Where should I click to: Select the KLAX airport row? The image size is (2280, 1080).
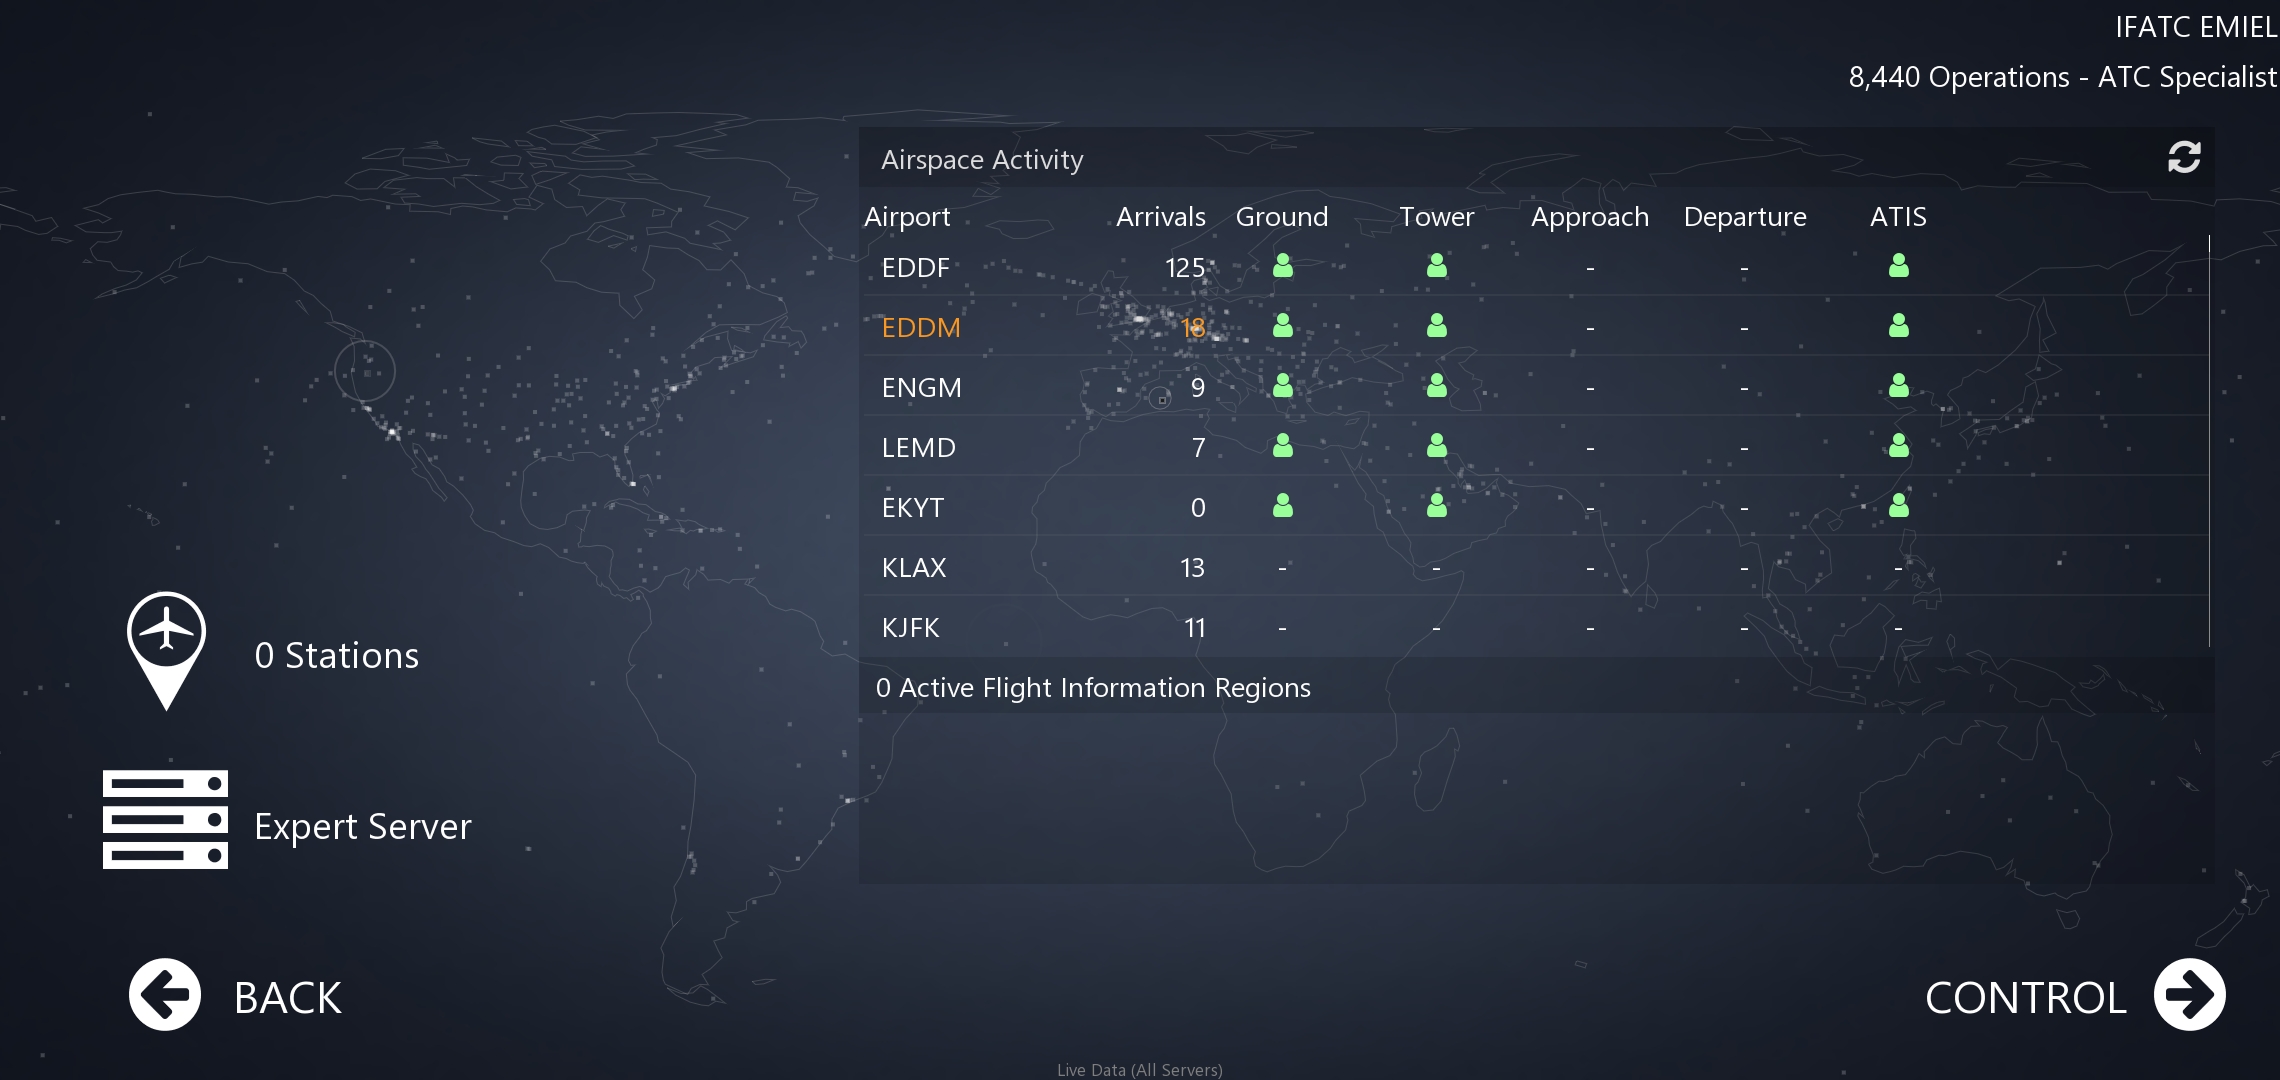coord(914,568)
